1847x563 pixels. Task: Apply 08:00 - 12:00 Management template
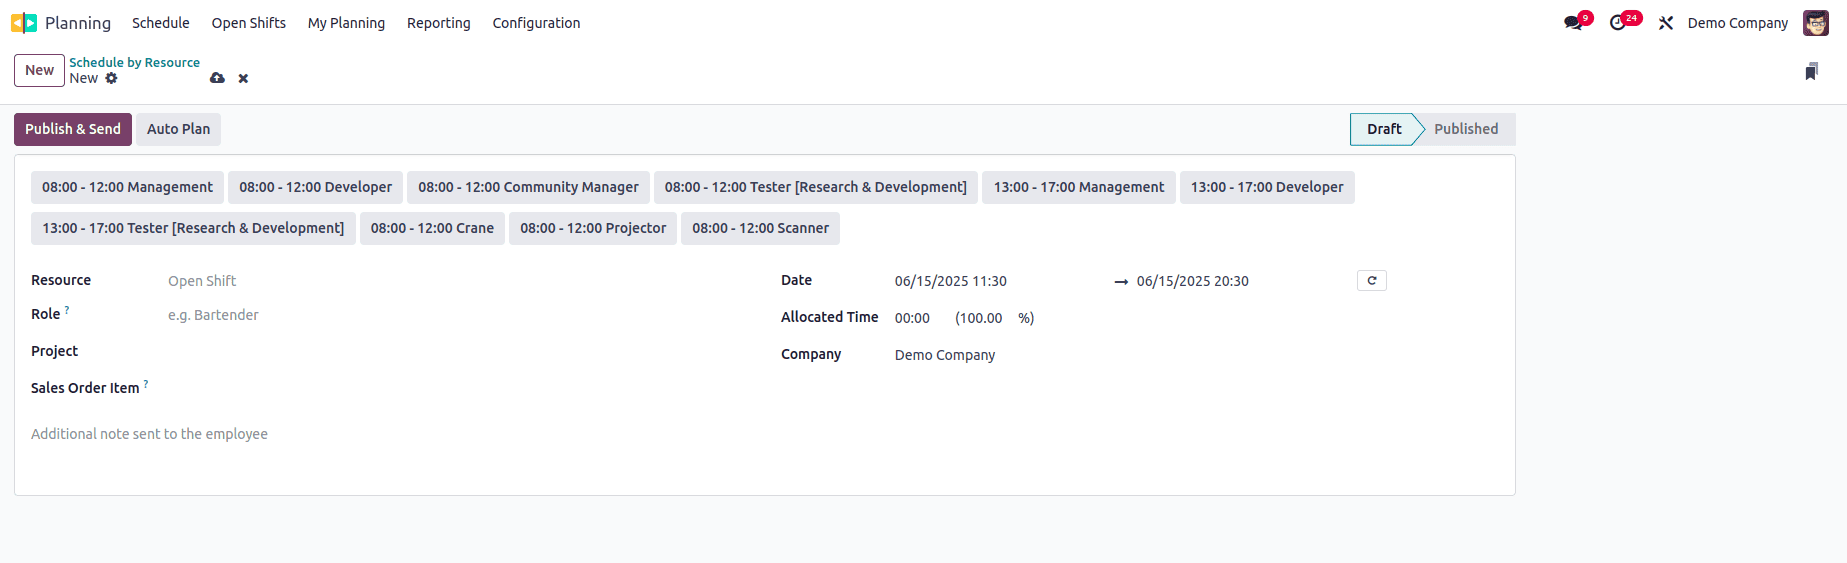[x=127, y=187]
